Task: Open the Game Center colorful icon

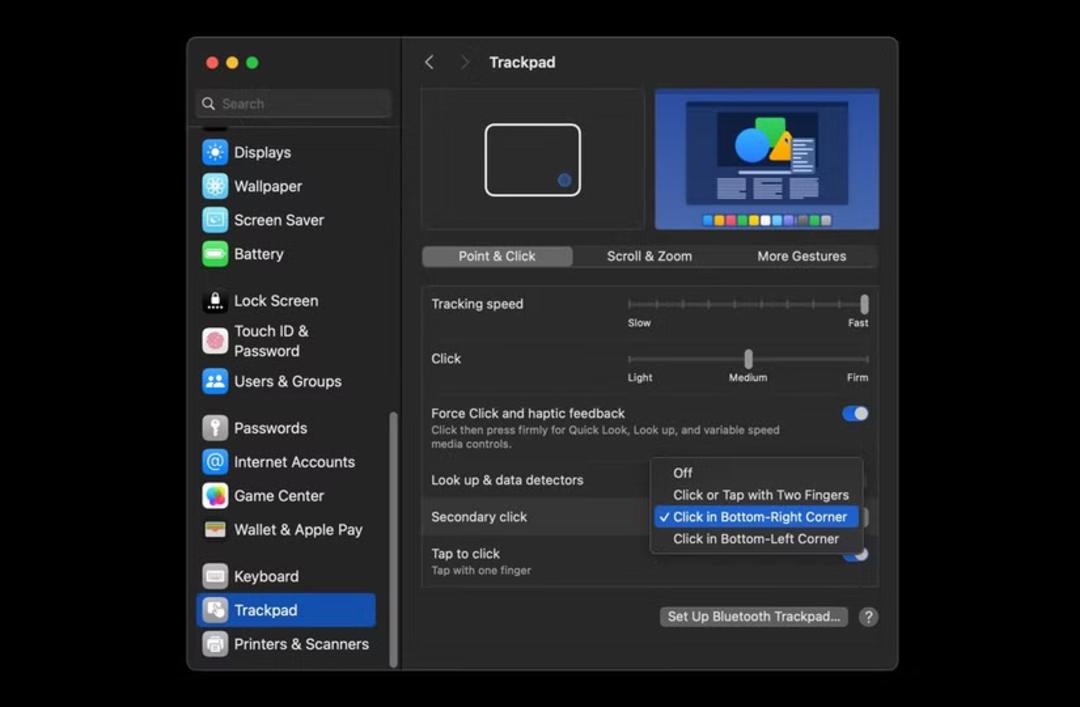Action: (215, 495)
